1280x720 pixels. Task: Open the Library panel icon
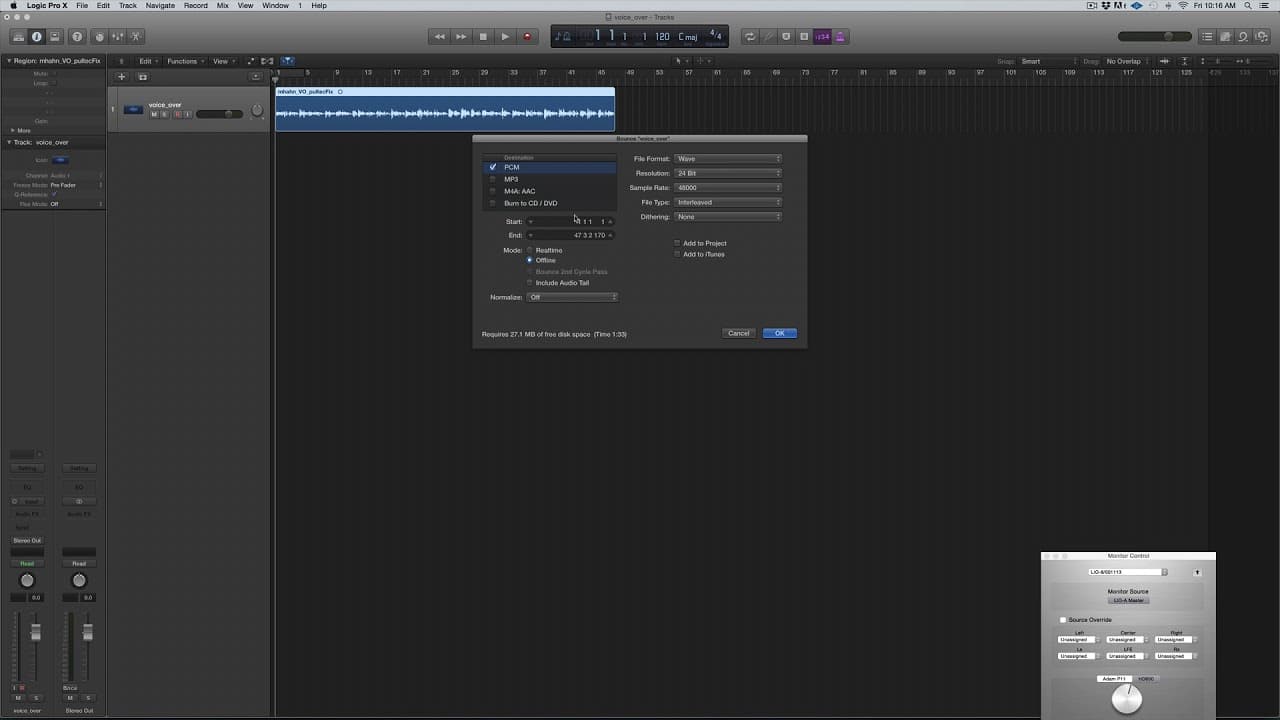point(18,36)
